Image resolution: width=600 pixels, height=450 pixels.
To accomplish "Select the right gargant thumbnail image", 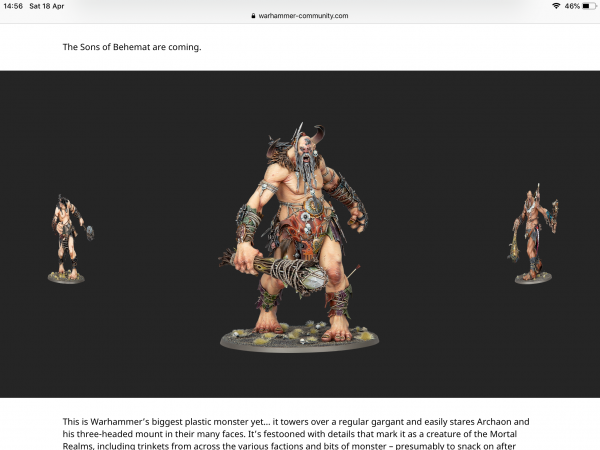I will pos(534,238).
